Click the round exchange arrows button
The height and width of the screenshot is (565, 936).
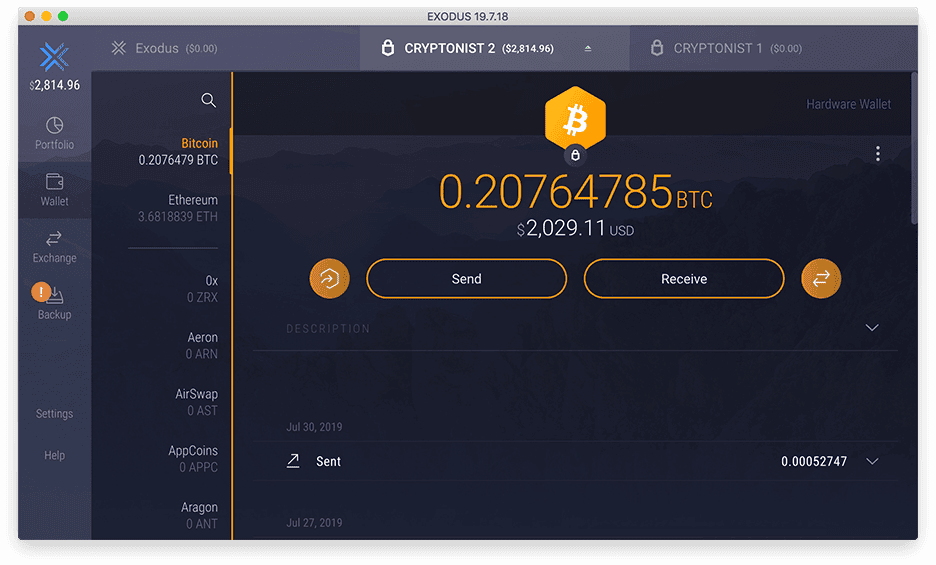(x=821, y=278)
